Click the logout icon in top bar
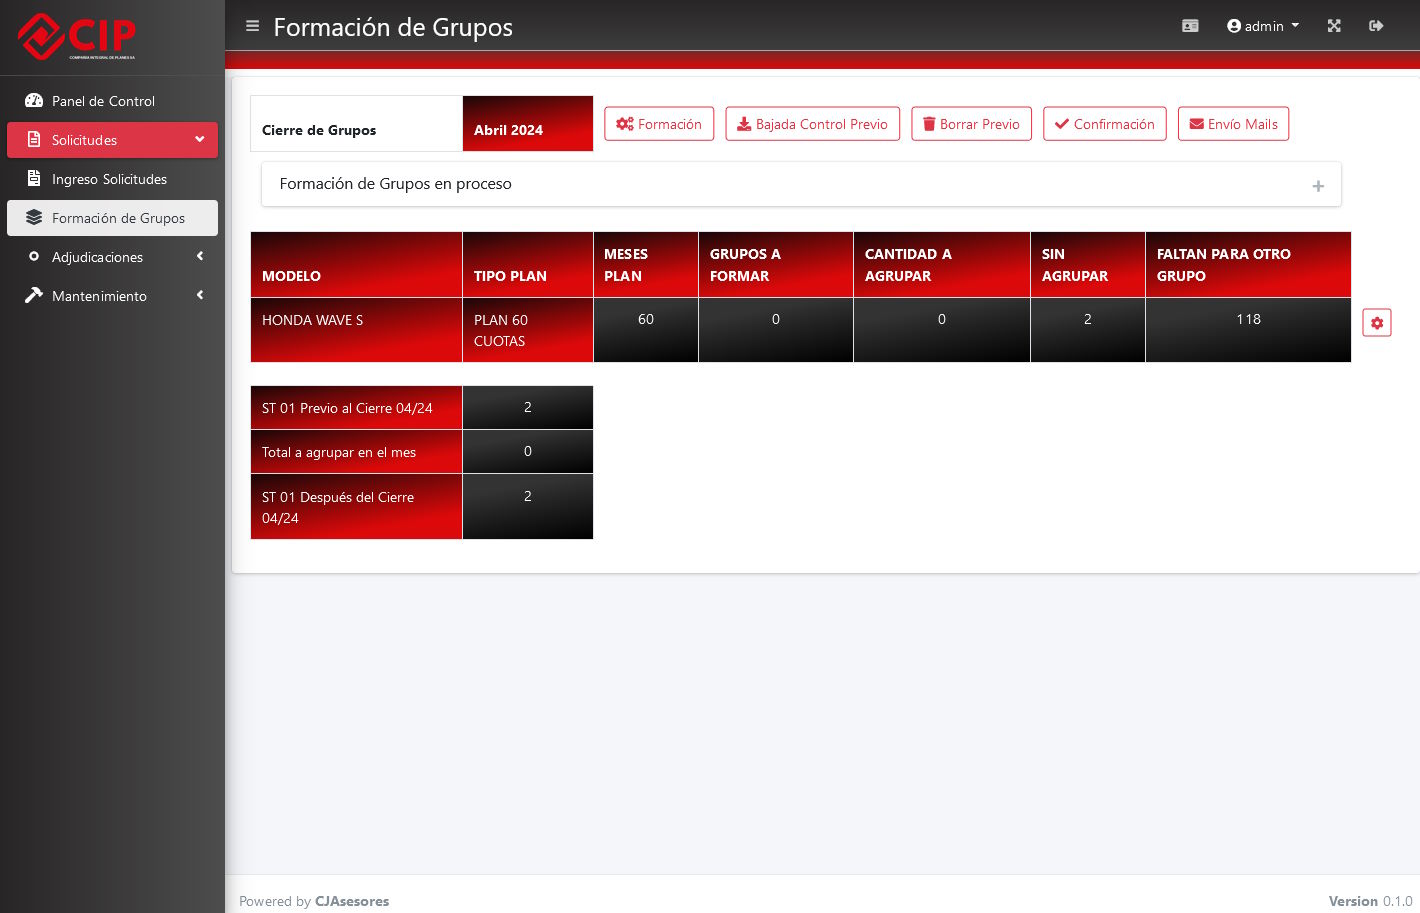Viewport: 1420px width, 913px height. point(1376,26)
